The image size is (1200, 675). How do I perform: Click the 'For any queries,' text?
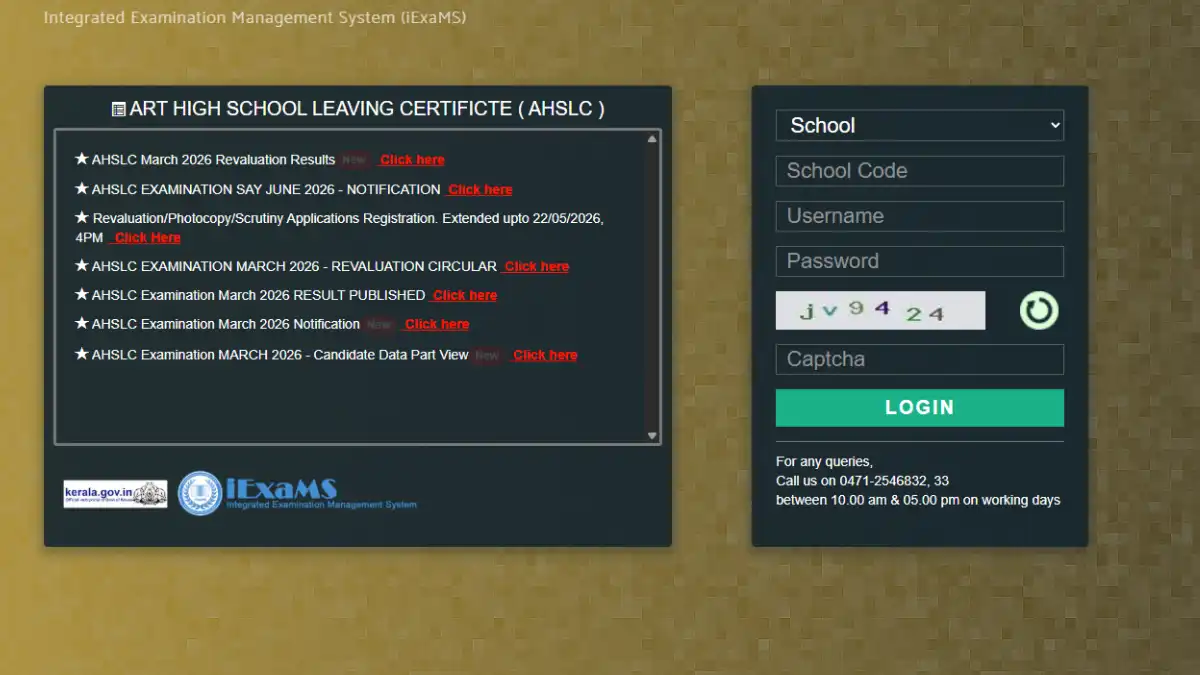(824, 462)
